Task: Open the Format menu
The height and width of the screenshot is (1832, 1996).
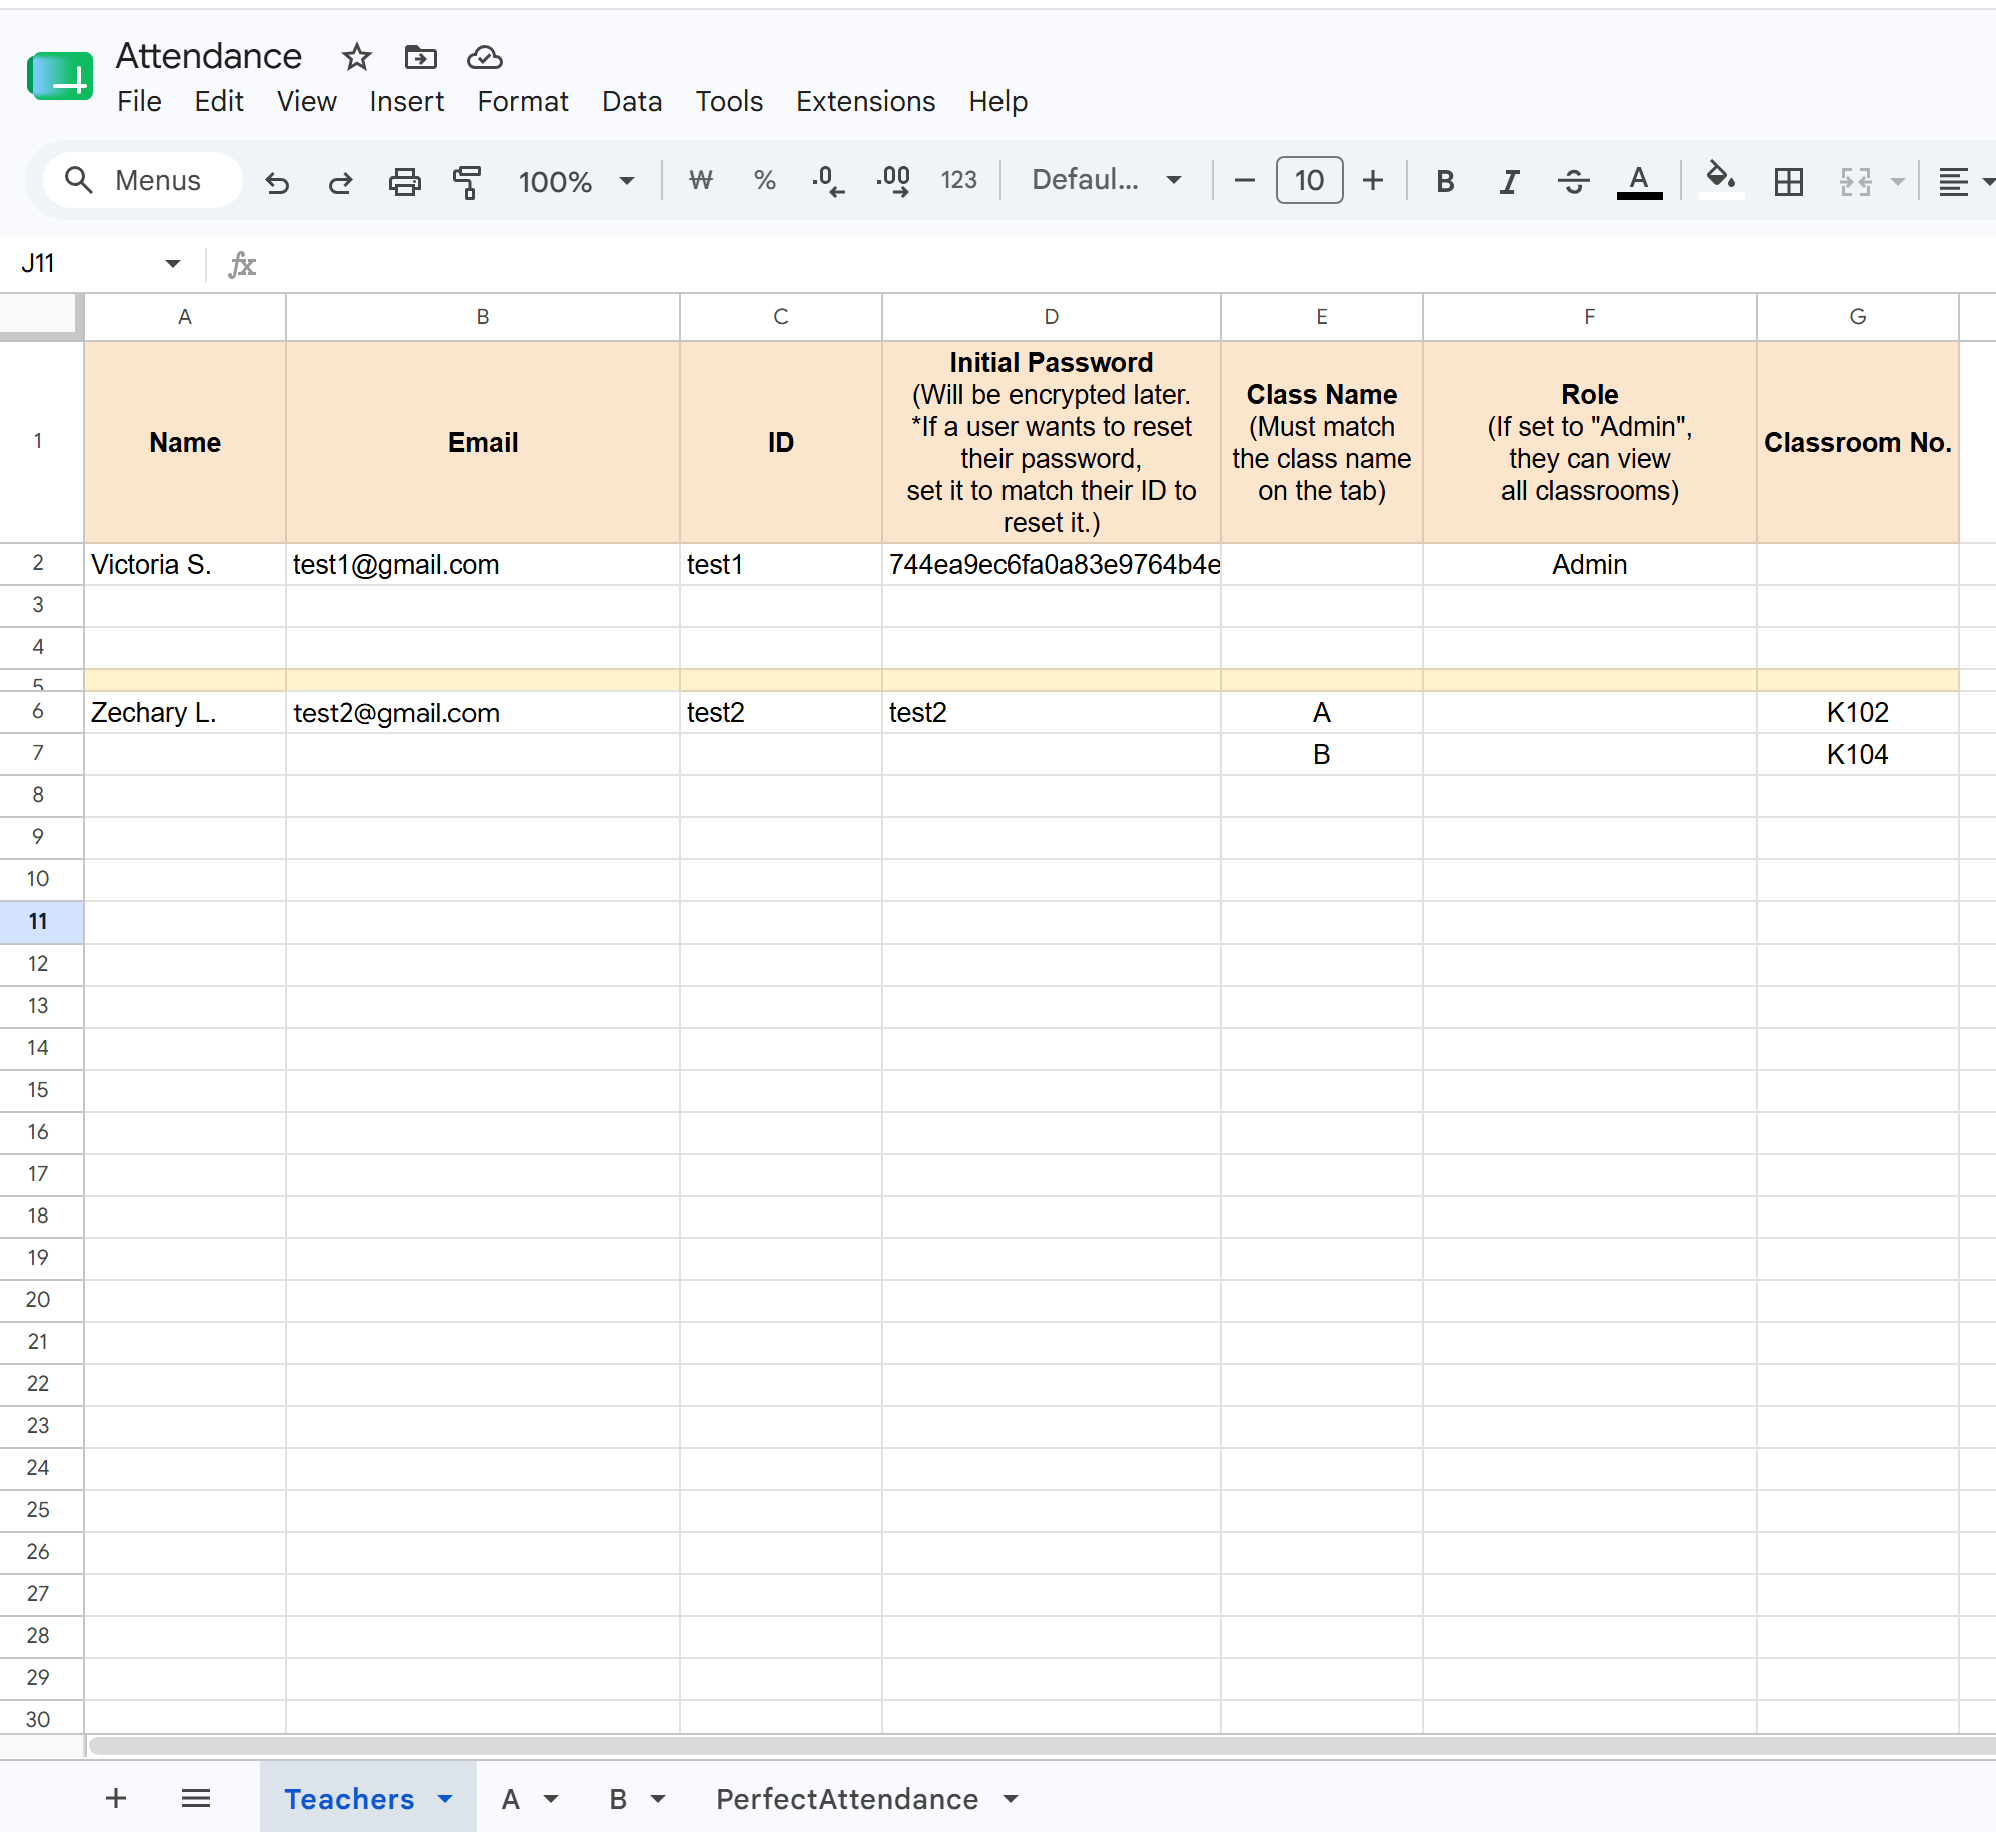Action: (x=523, y=102)
